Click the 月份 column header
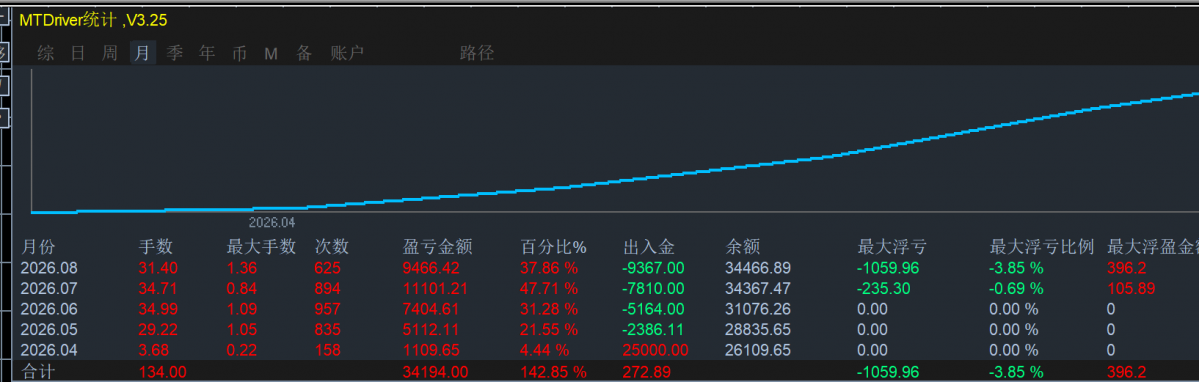The height and width of the screenshot is (382, 1199). tap(38, 247)
